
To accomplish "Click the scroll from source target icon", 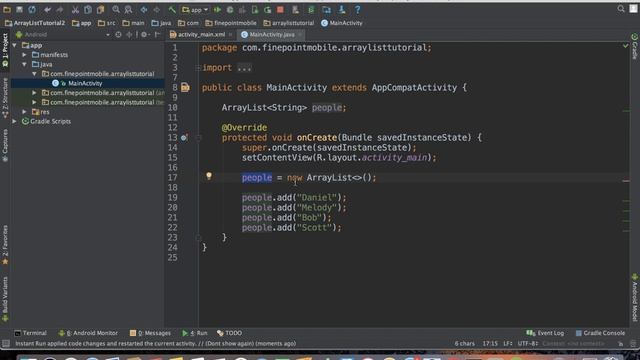I will pos(118,35).
